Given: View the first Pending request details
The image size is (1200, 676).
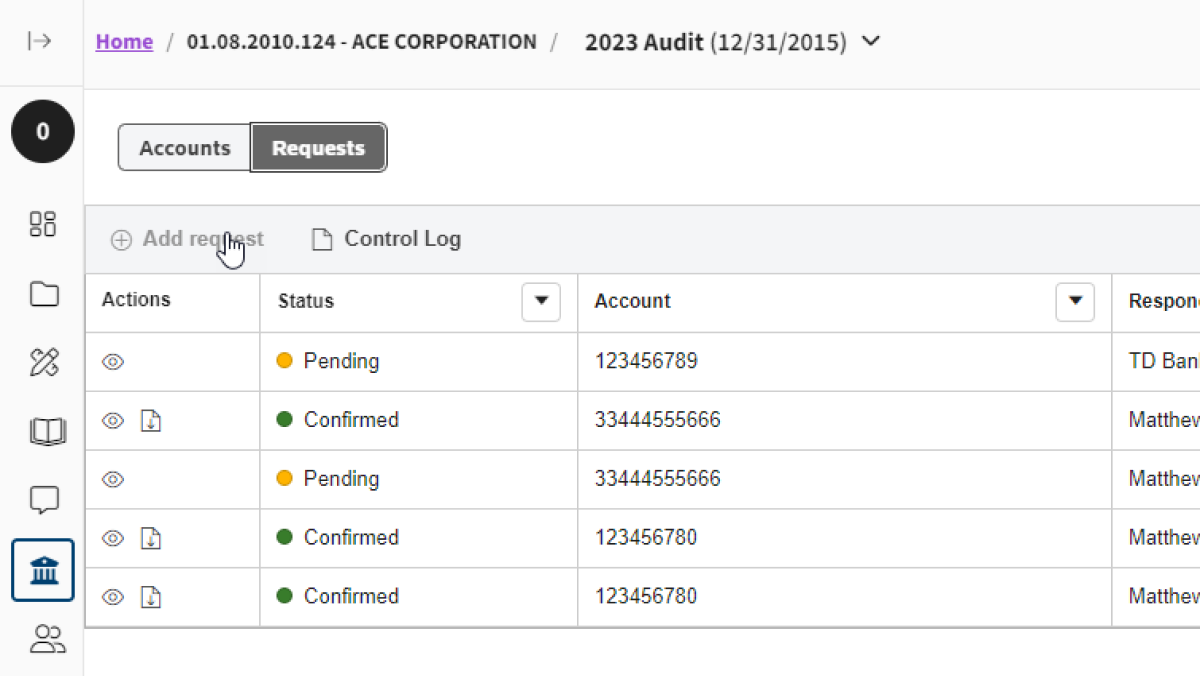Looking at the screenshot, I should pyautogui.click(x=112, y=362).
